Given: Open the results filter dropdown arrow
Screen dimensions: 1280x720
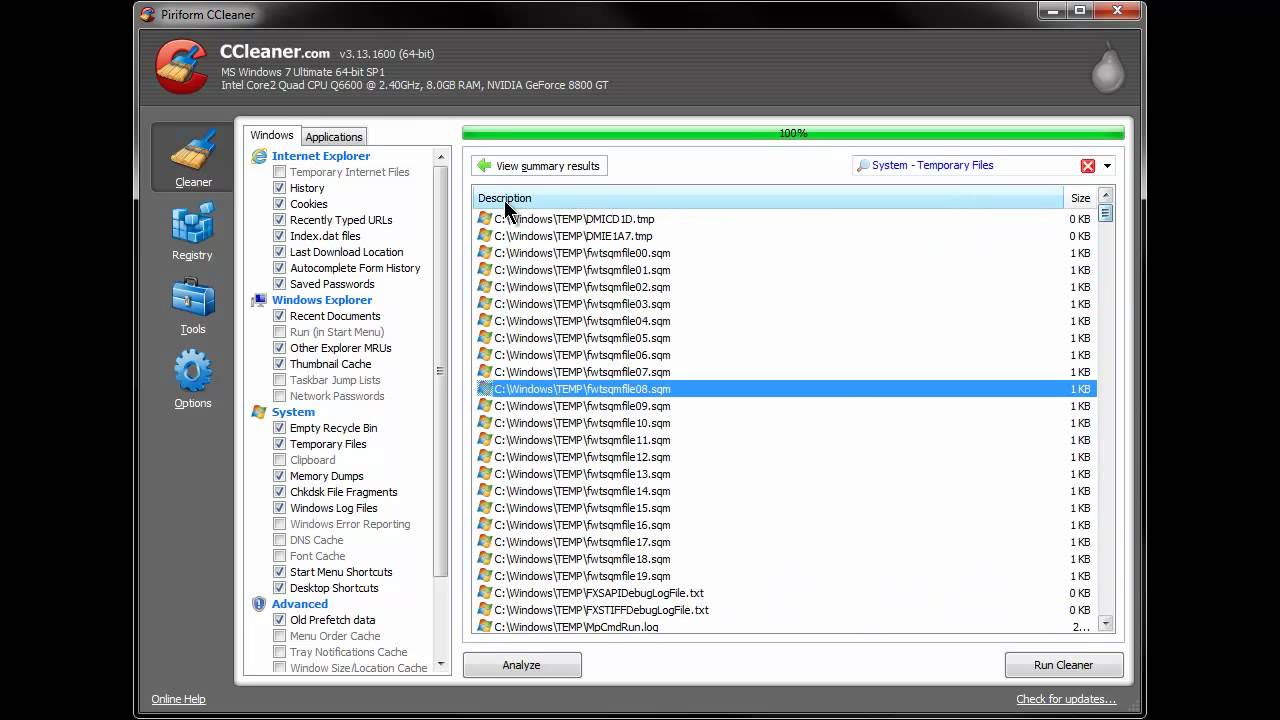Looking at the screenshot, I should pos(1107,166).
